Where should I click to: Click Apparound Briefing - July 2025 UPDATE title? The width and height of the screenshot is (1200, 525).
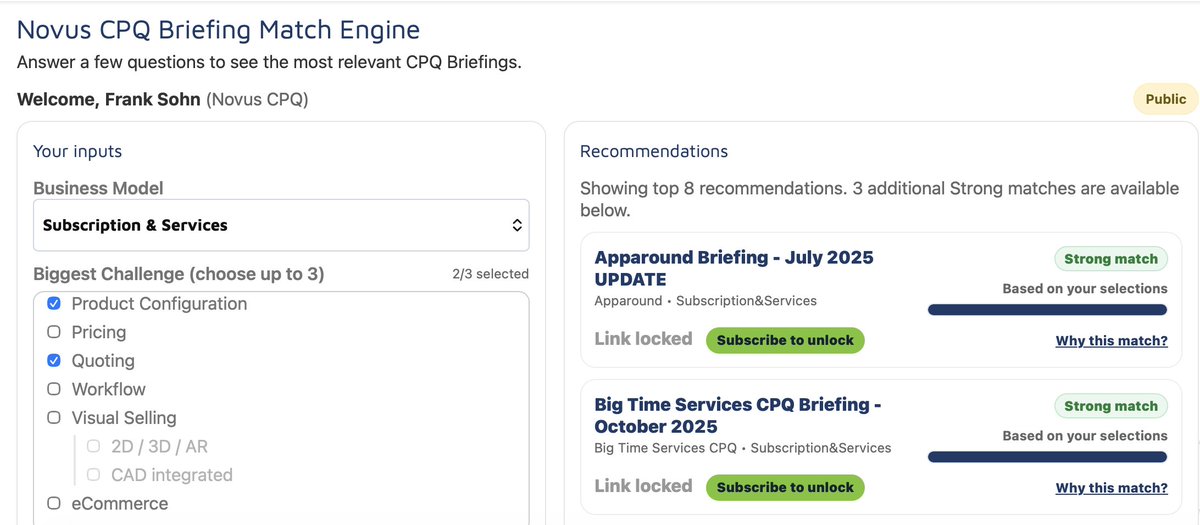point(734,268)
